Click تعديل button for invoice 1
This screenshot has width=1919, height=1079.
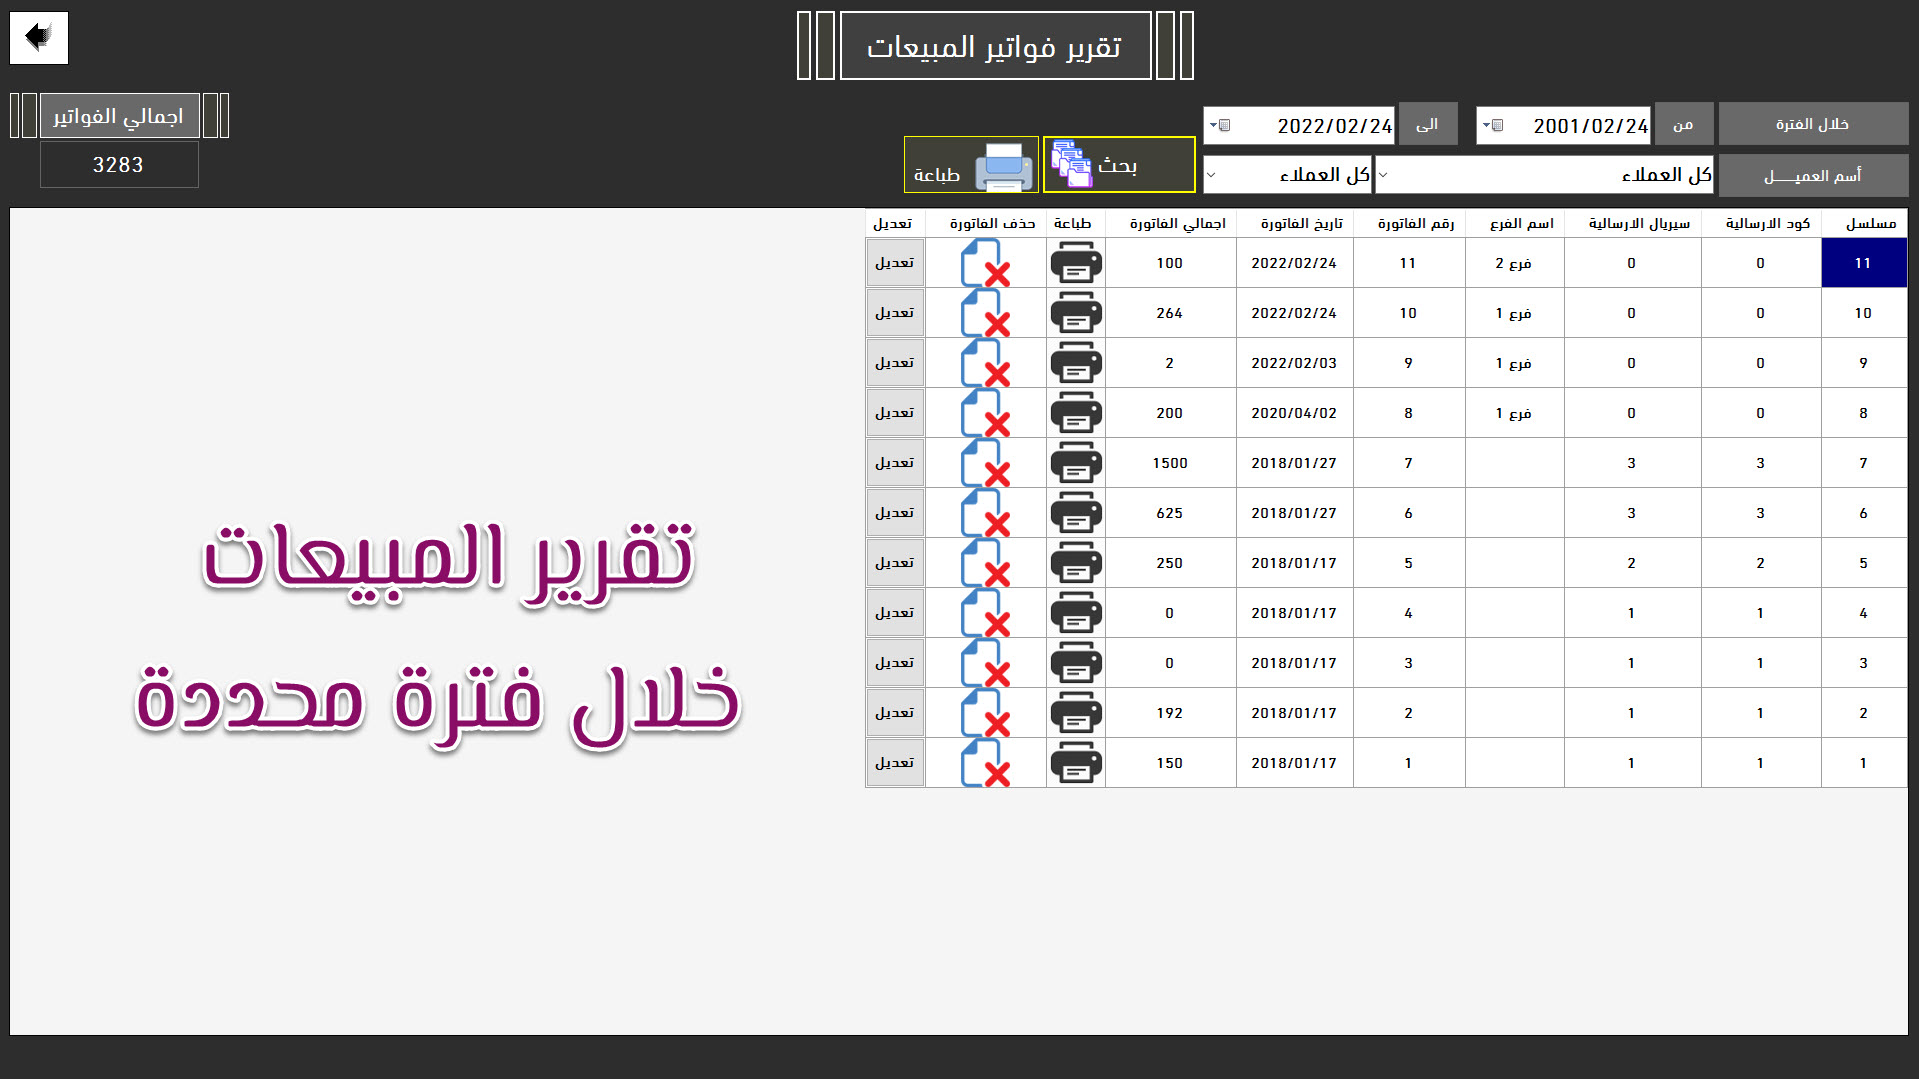[895, 763]
